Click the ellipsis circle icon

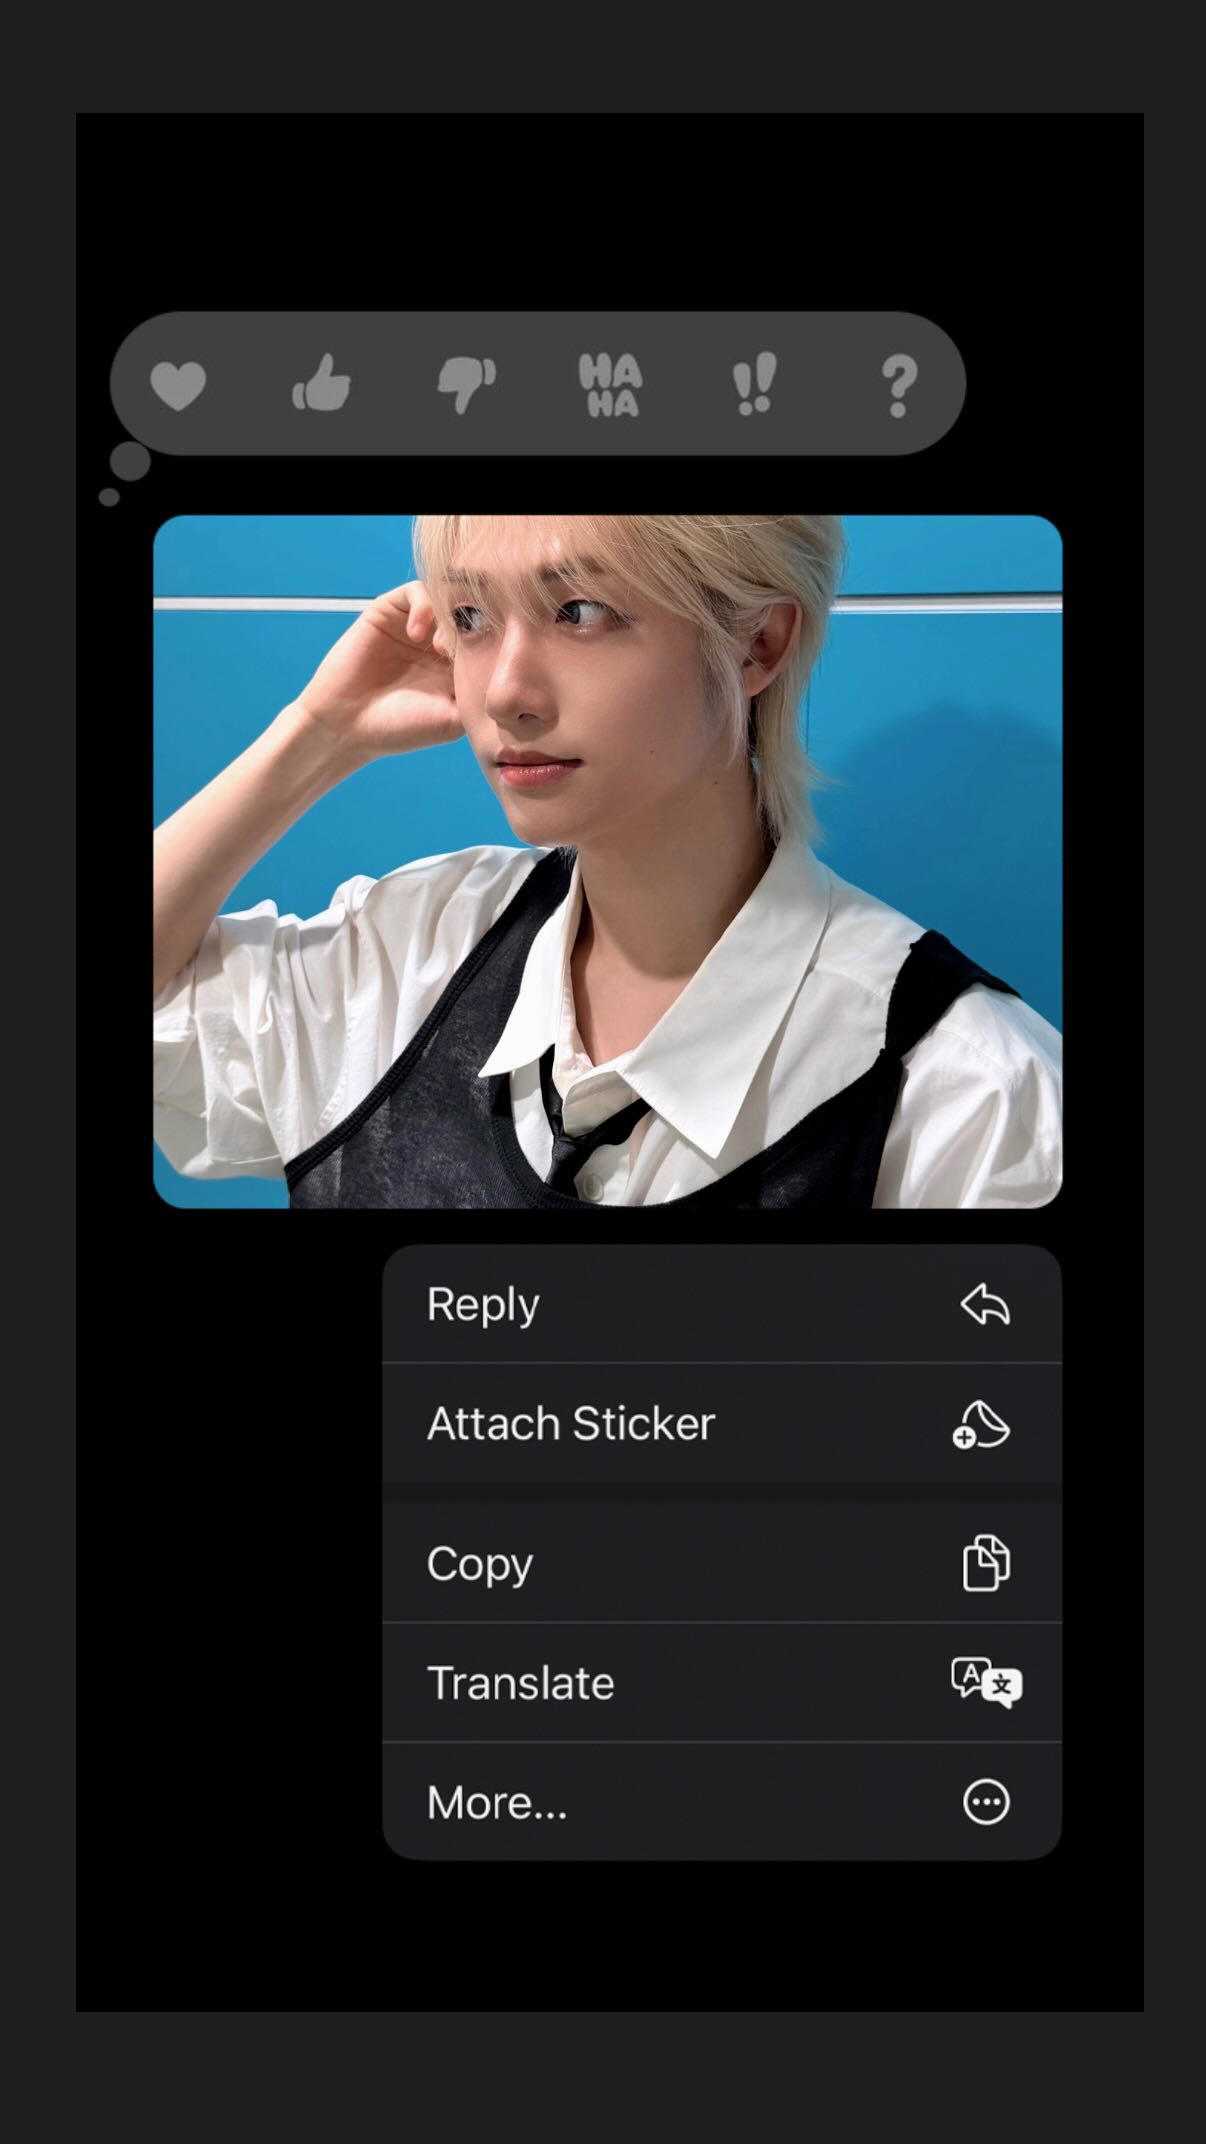pyautogui.click(x=986, y=1802)
